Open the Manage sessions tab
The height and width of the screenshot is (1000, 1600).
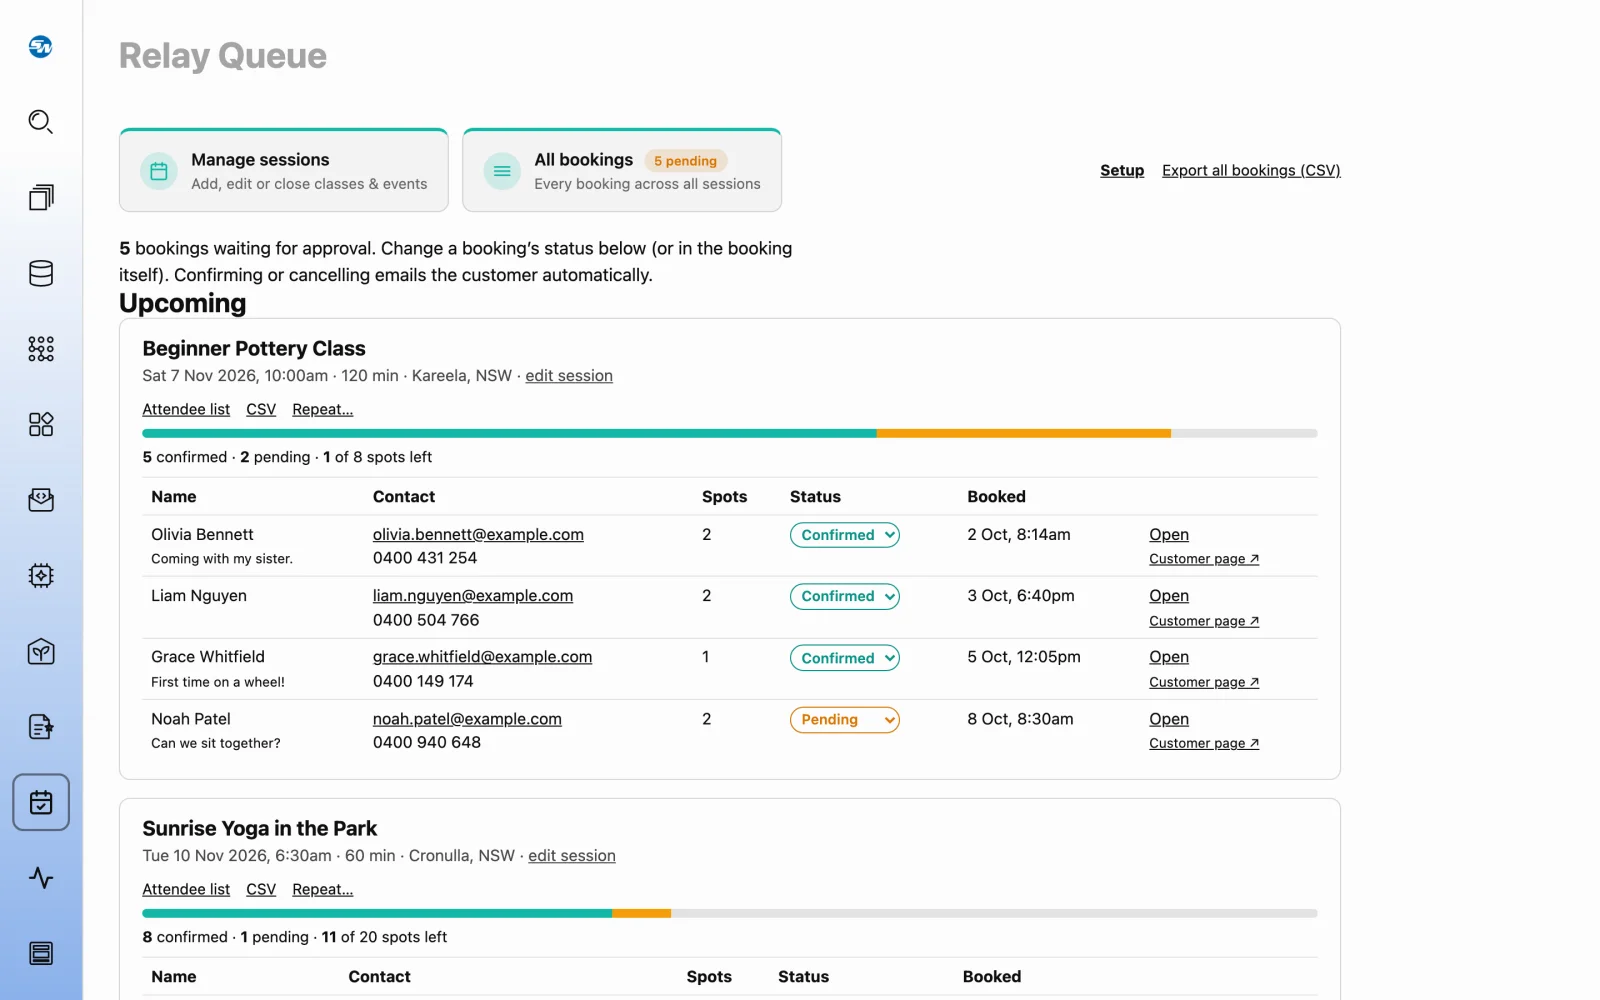[284, 170]
